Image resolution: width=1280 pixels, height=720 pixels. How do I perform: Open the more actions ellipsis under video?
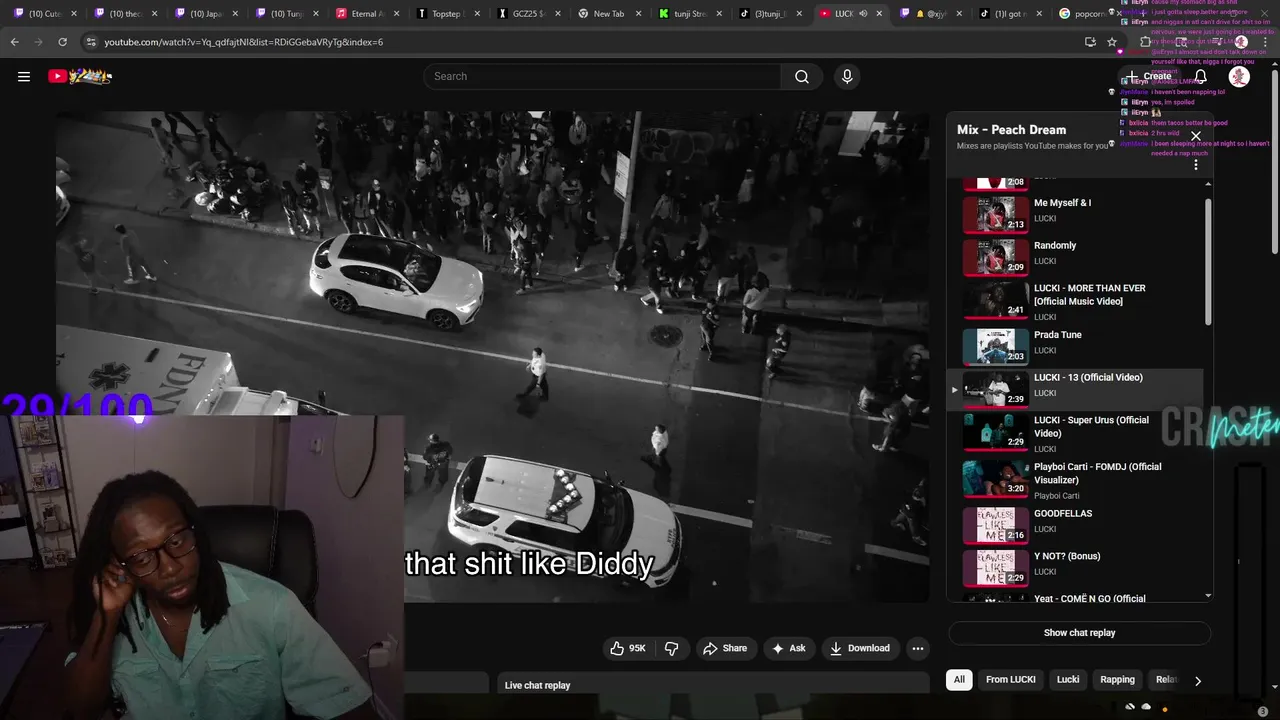click(x=917, y=648)
